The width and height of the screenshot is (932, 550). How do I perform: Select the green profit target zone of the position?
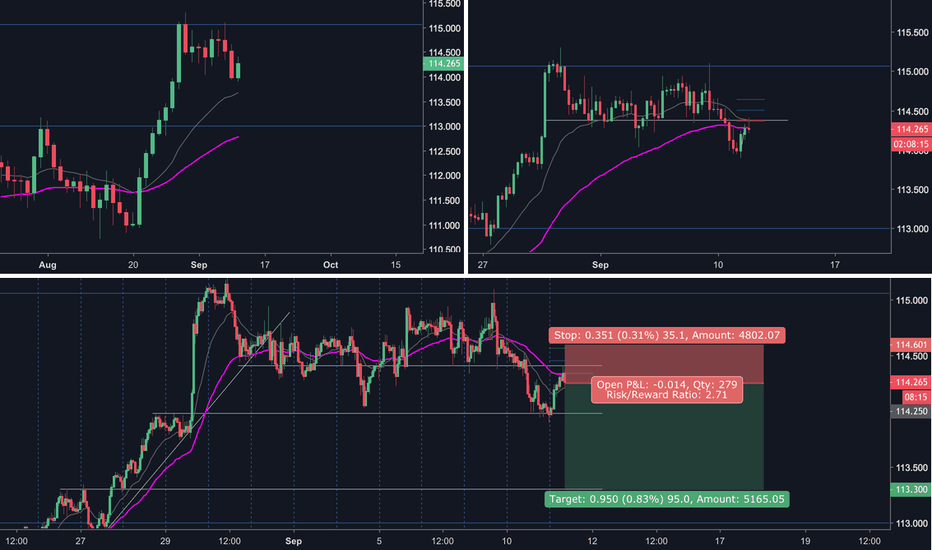point(664,436)
